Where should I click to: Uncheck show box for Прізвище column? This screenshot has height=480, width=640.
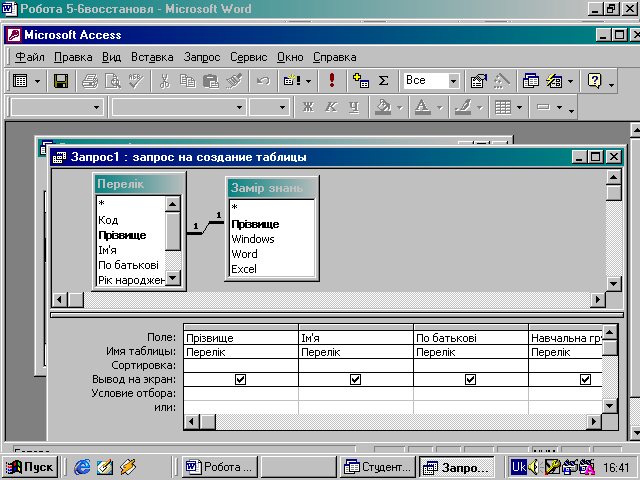click(x=240, y=380)
